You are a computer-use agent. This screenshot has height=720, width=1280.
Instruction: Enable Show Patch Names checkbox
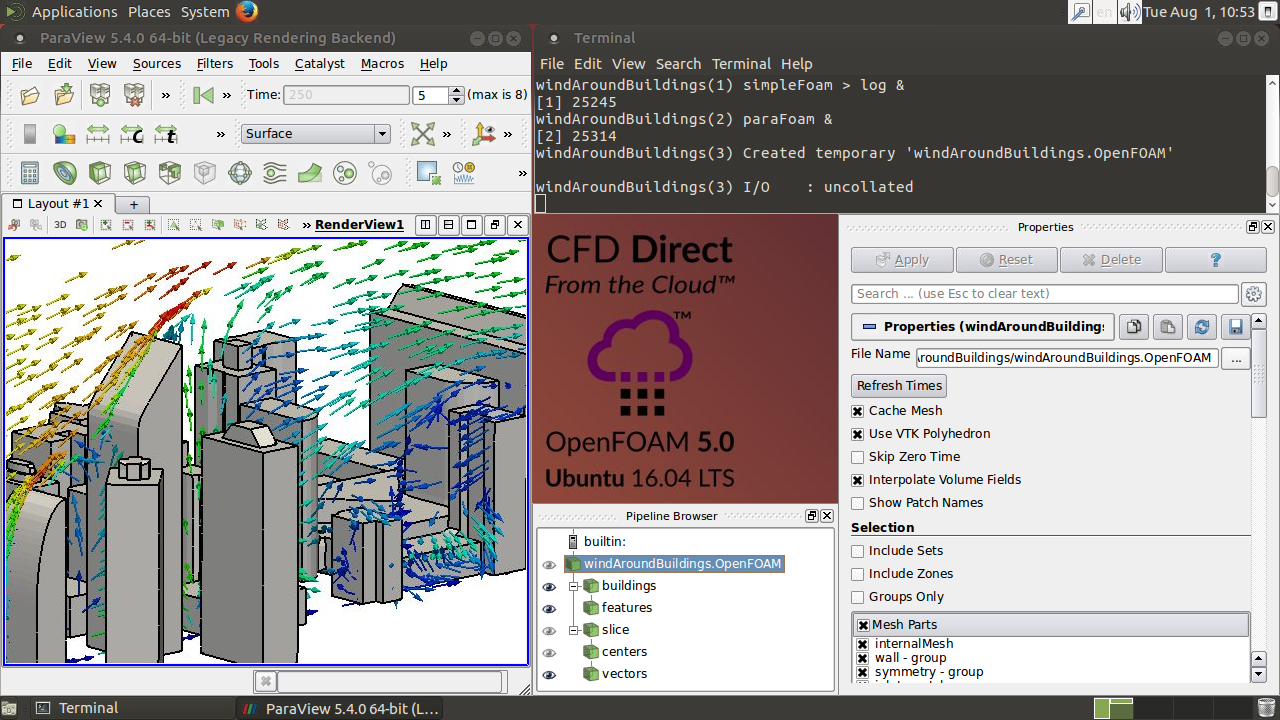coord(858,503)
